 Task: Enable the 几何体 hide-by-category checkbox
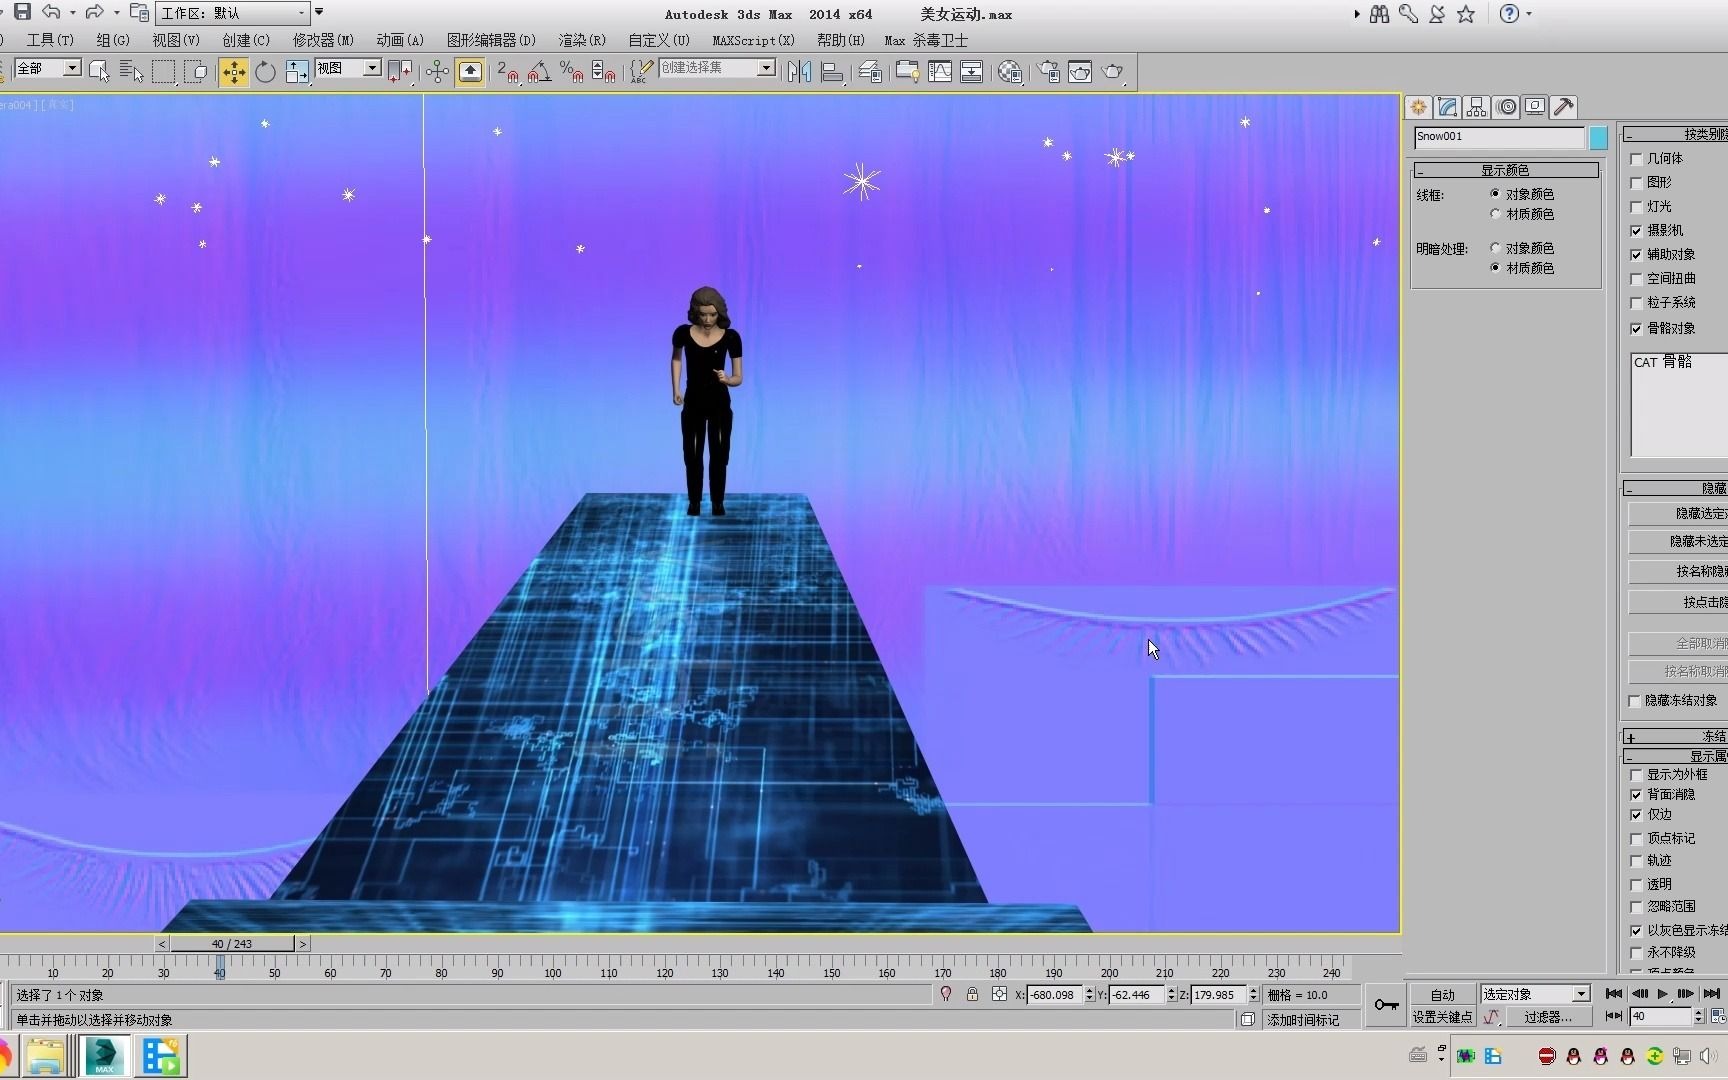pos(1636,158)
